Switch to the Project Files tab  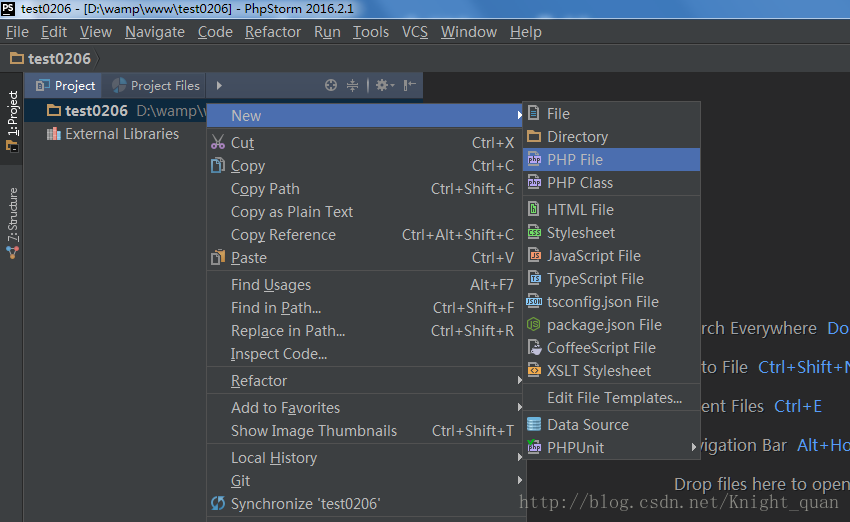click(156, 86)
